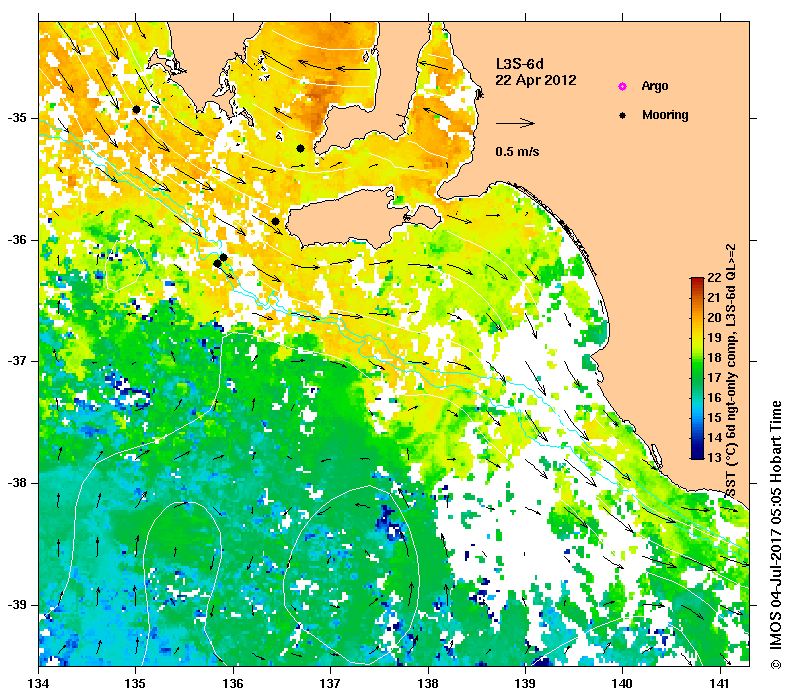Screen dimensions: 791x700
Task: Click the color bar label '13'
Action: click(x=714, y=458)
